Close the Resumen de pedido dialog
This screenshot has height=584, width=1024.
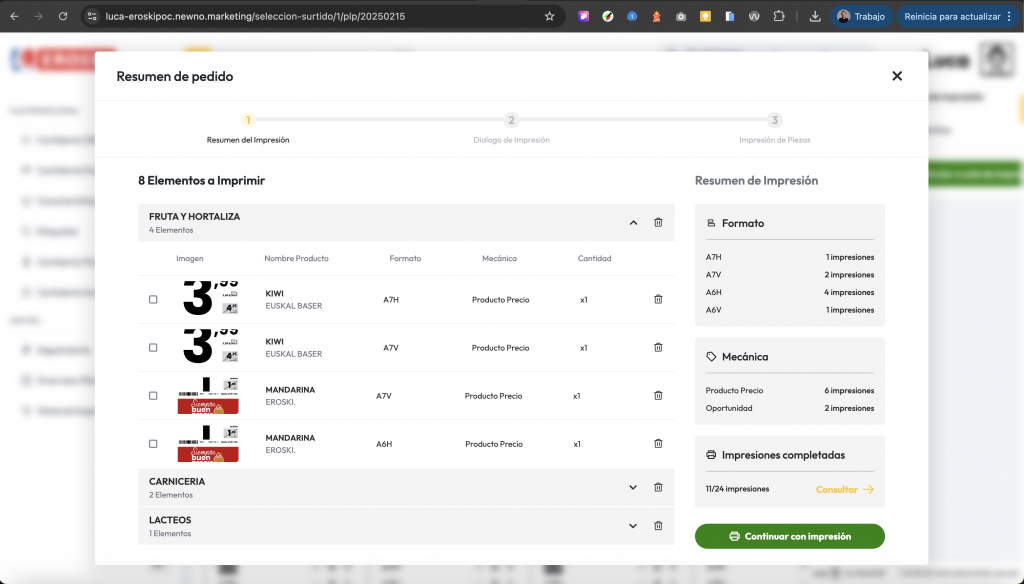897,76
